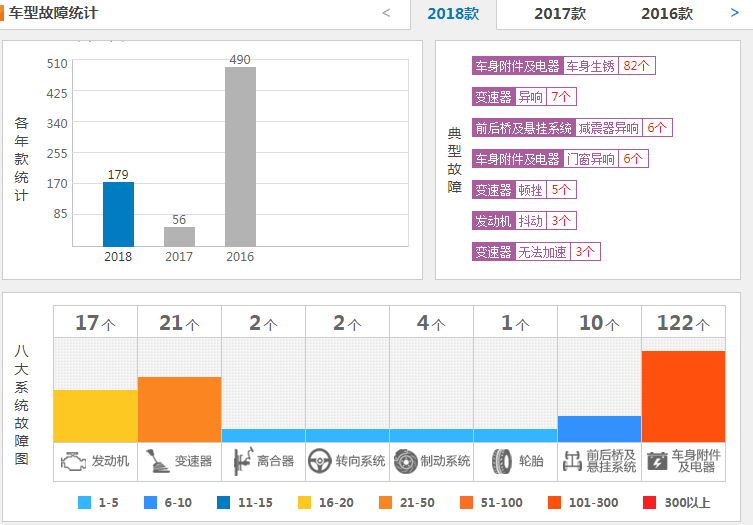Screen dimensions: 753x525
Task: Click the orange 变速器 fault bar
Action: tap(180, 409)
